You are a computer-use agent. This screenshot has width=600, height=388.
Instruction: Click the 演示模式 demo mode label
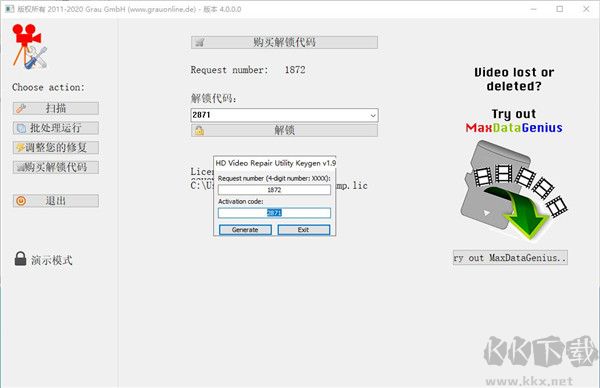point(52,261)
